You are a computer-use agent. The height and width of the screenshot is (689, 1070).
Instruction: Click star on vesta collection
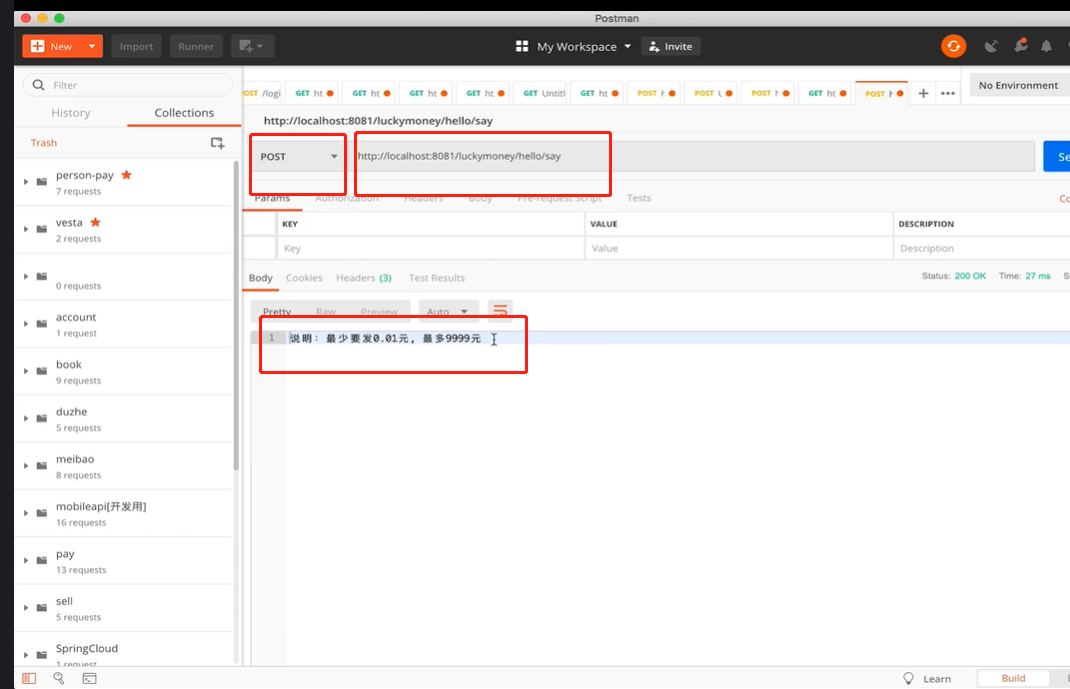click(96, 222)
